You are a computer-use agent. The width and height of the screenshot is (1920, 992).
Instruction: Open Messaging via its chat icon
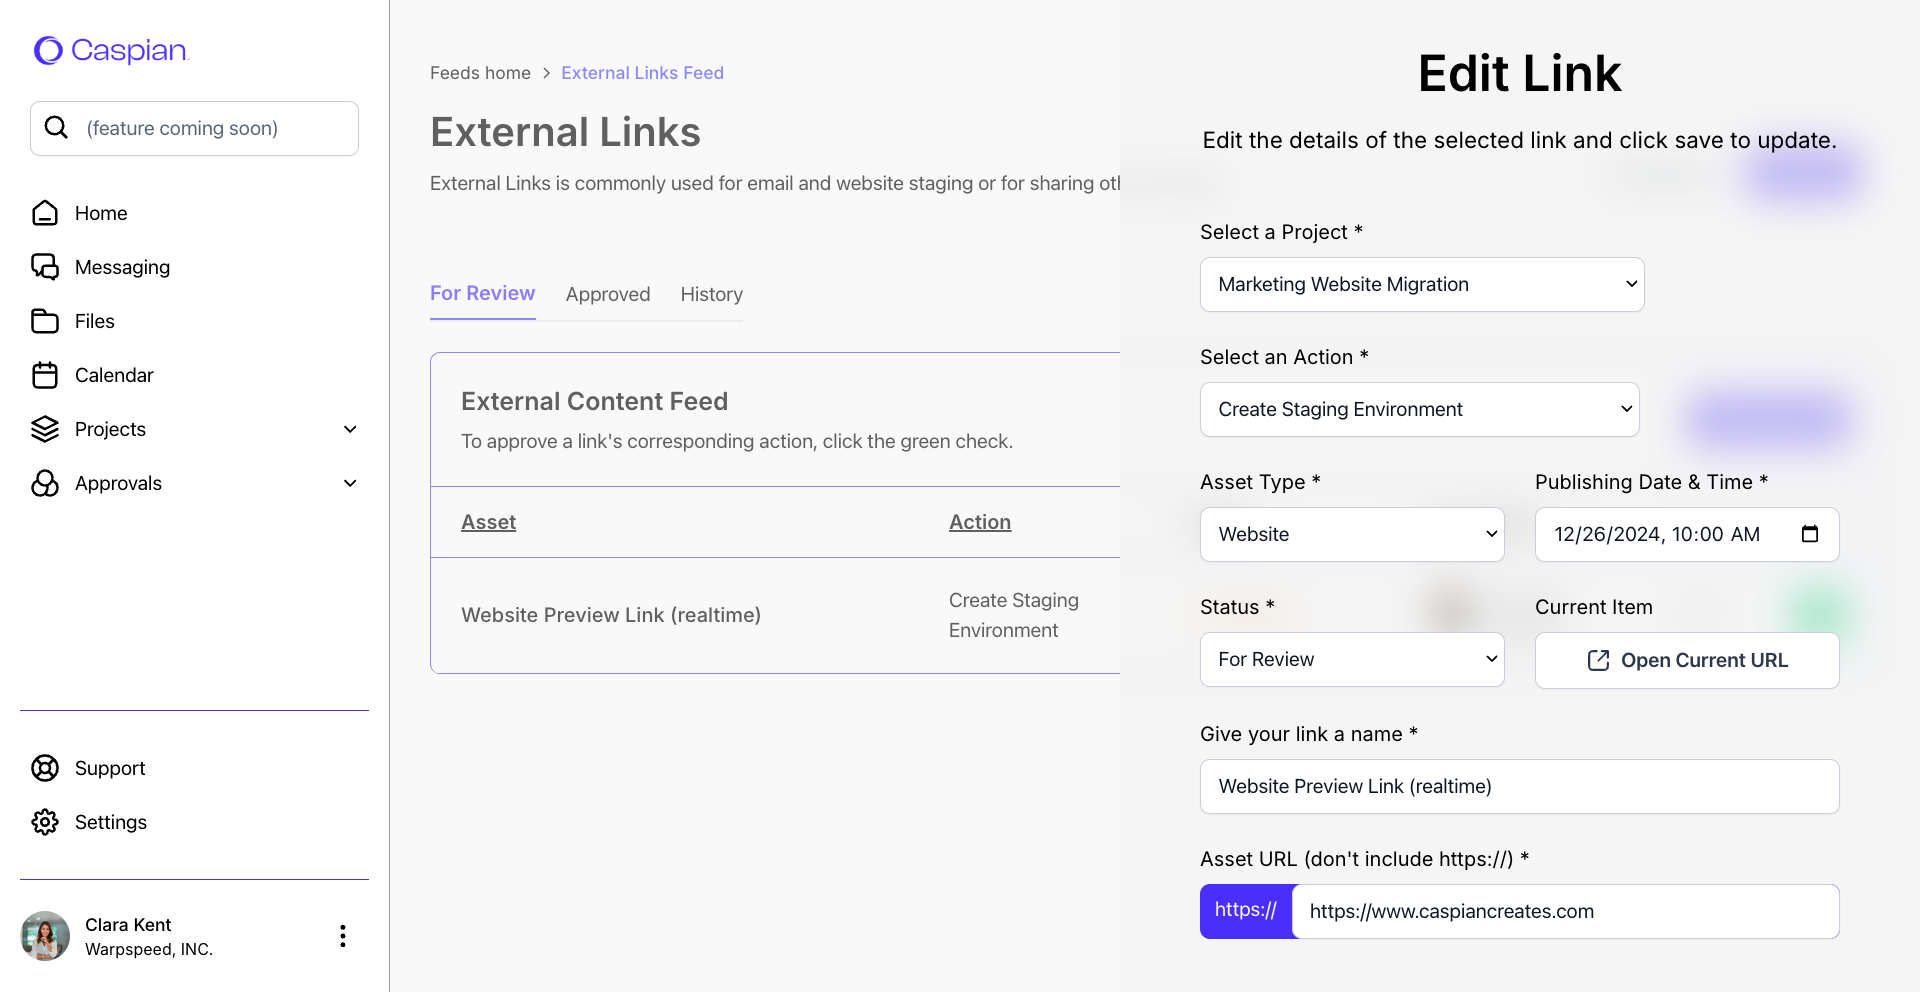click(45, 267)
